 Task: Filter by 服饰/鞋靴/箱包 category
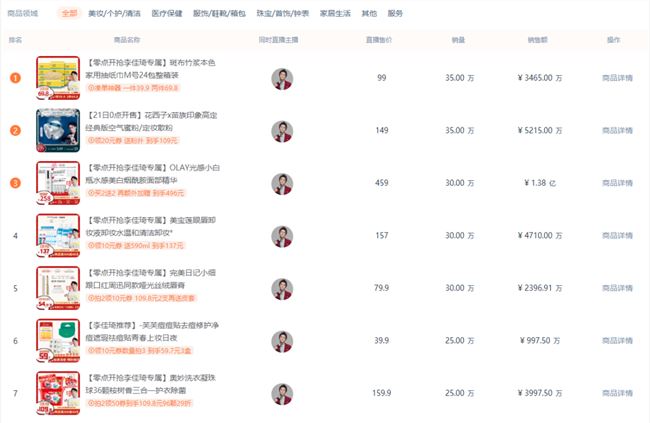219,13
